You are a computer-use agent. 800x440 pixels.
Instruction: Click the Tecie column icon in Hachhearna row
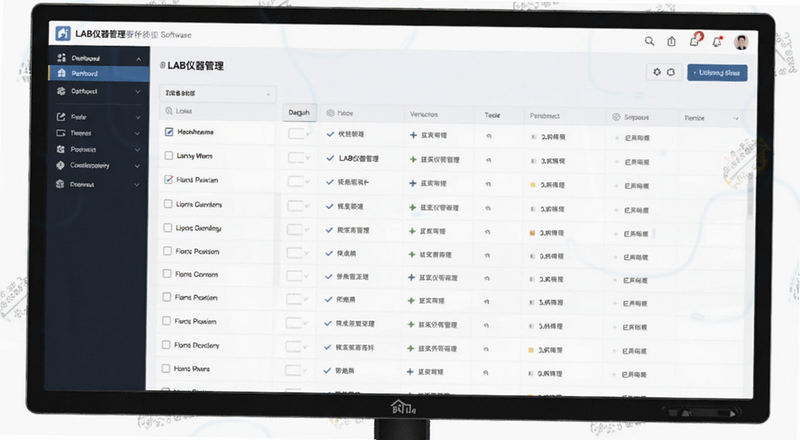pyautogui.click(x=489, y=136)
